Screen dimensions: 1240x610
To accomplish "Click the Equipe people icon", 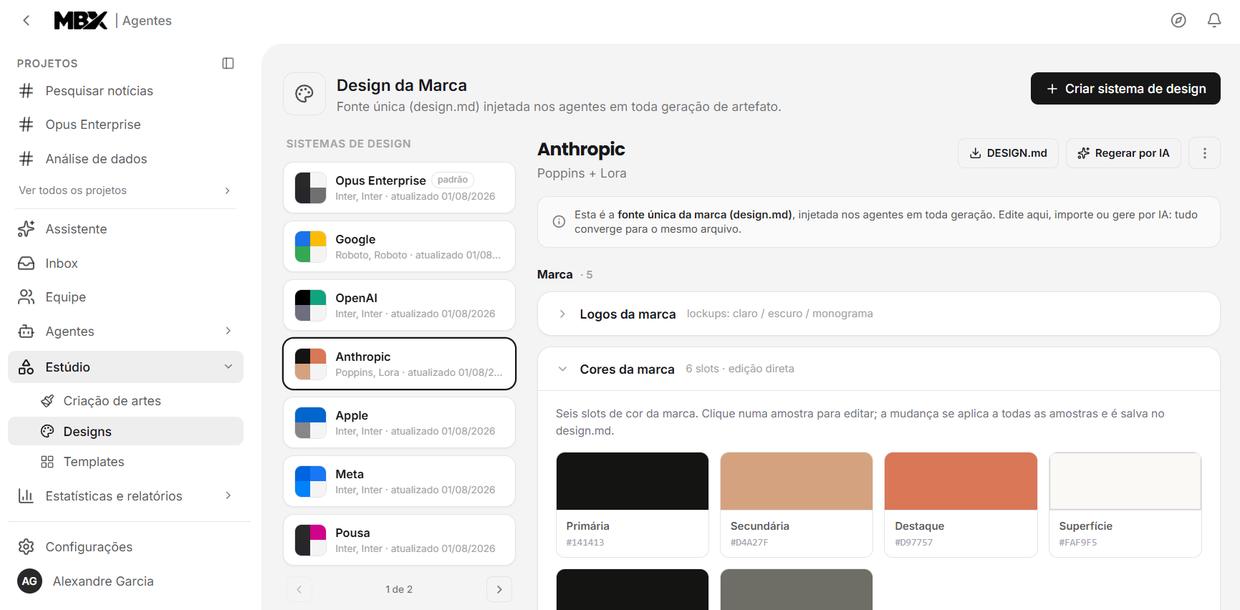I will 27,297.
